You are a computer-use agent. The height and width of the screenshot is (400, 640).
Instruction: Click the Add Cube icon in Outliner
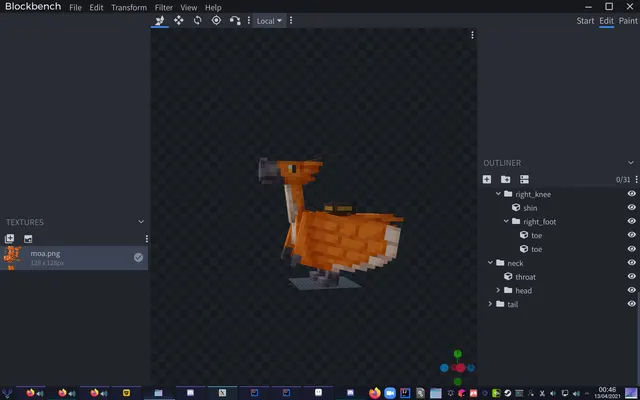487,179
